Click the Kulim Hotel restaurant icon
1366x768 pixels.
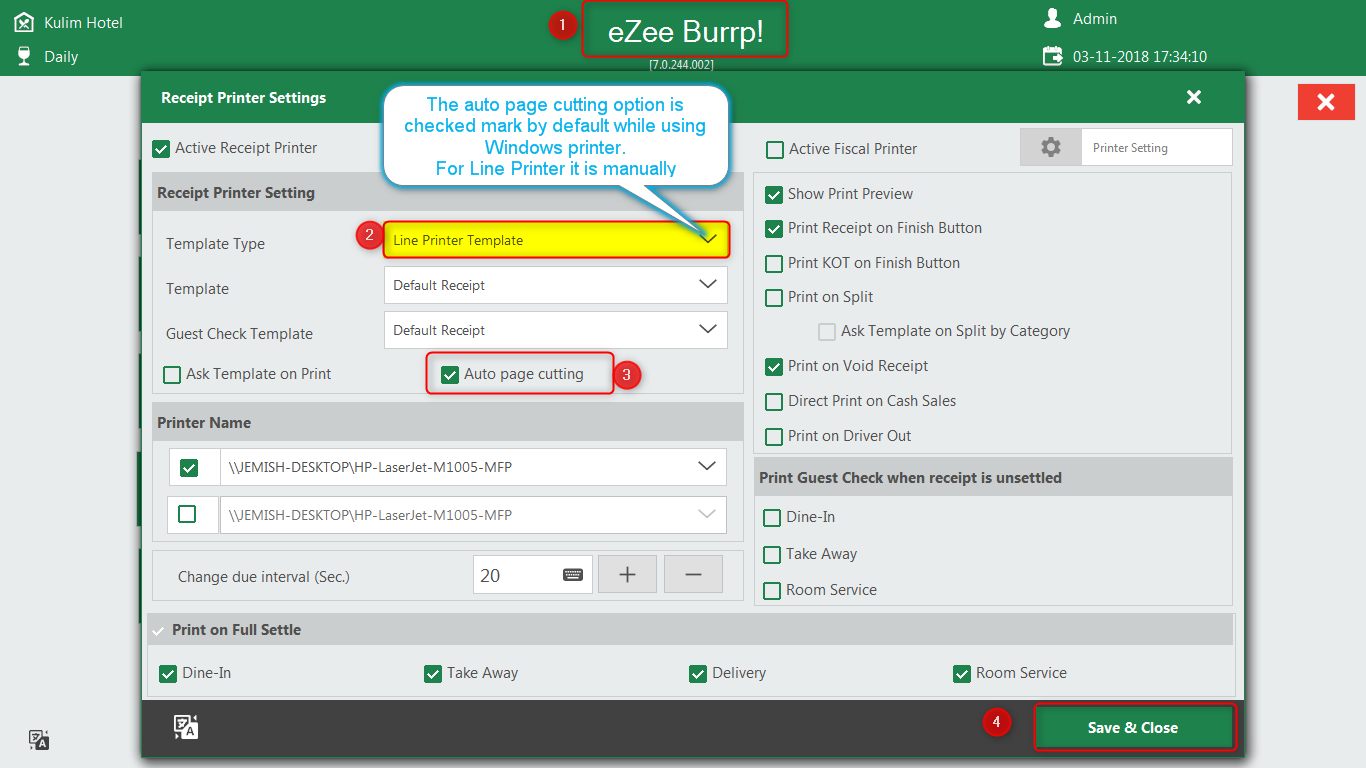pyautogui.click(x=24, y=22)
